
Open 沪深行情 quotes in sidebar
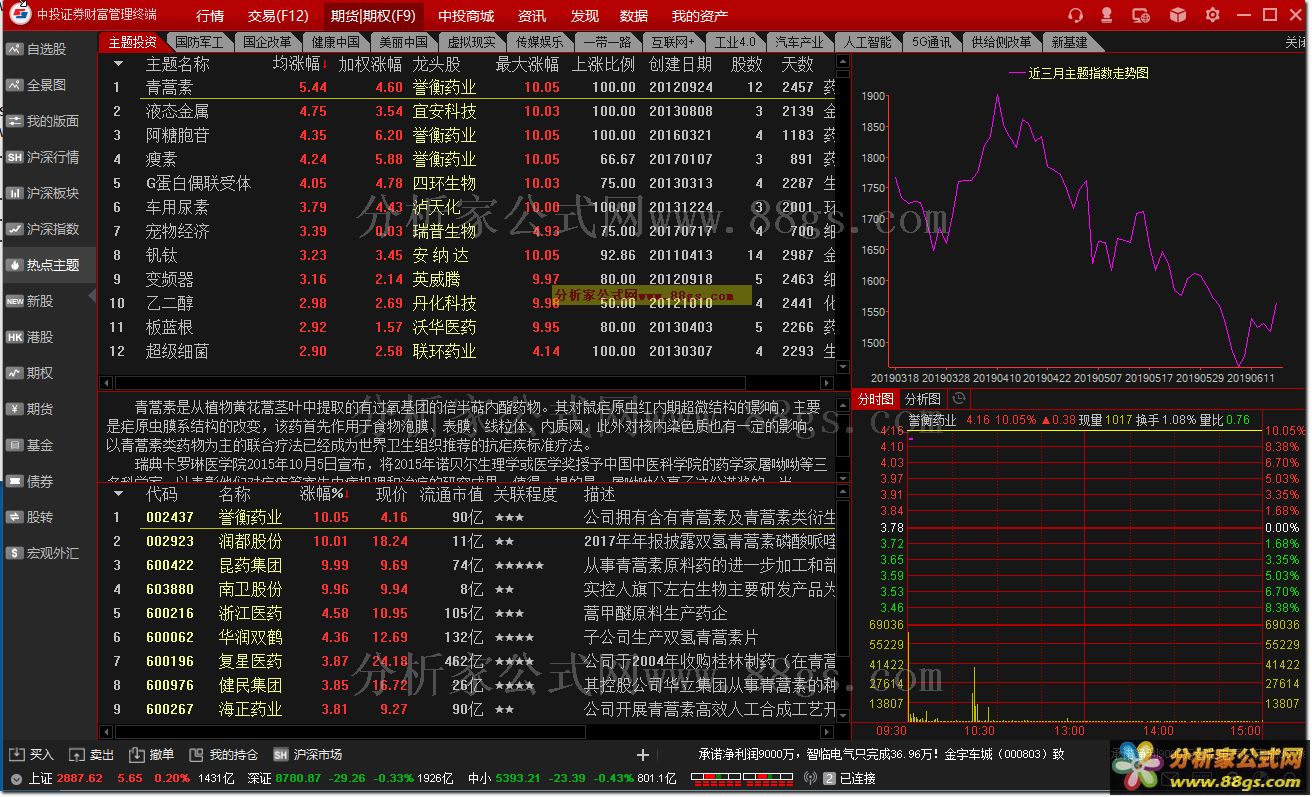coord(48,157)
